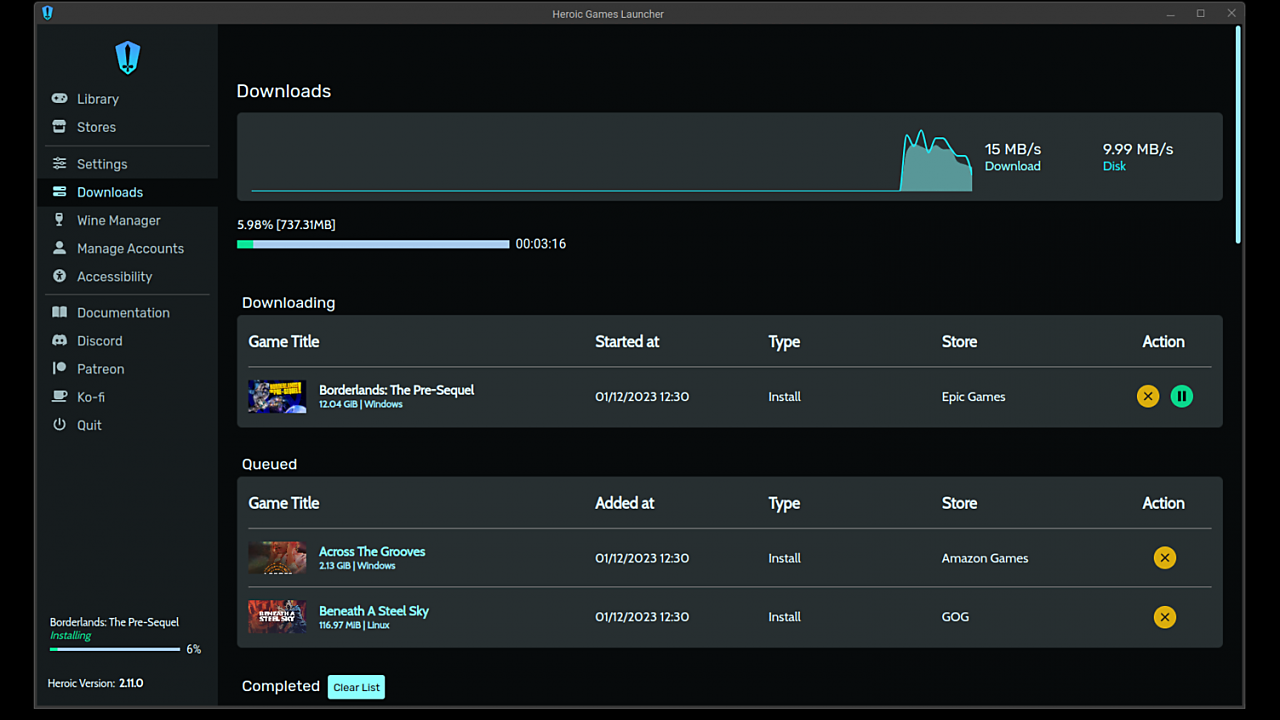Viewport: 1280px width, 720px height.
Task: Open the Beneath A Steel Sky game page
Action: pyautogui.click(x=374, y=611)
